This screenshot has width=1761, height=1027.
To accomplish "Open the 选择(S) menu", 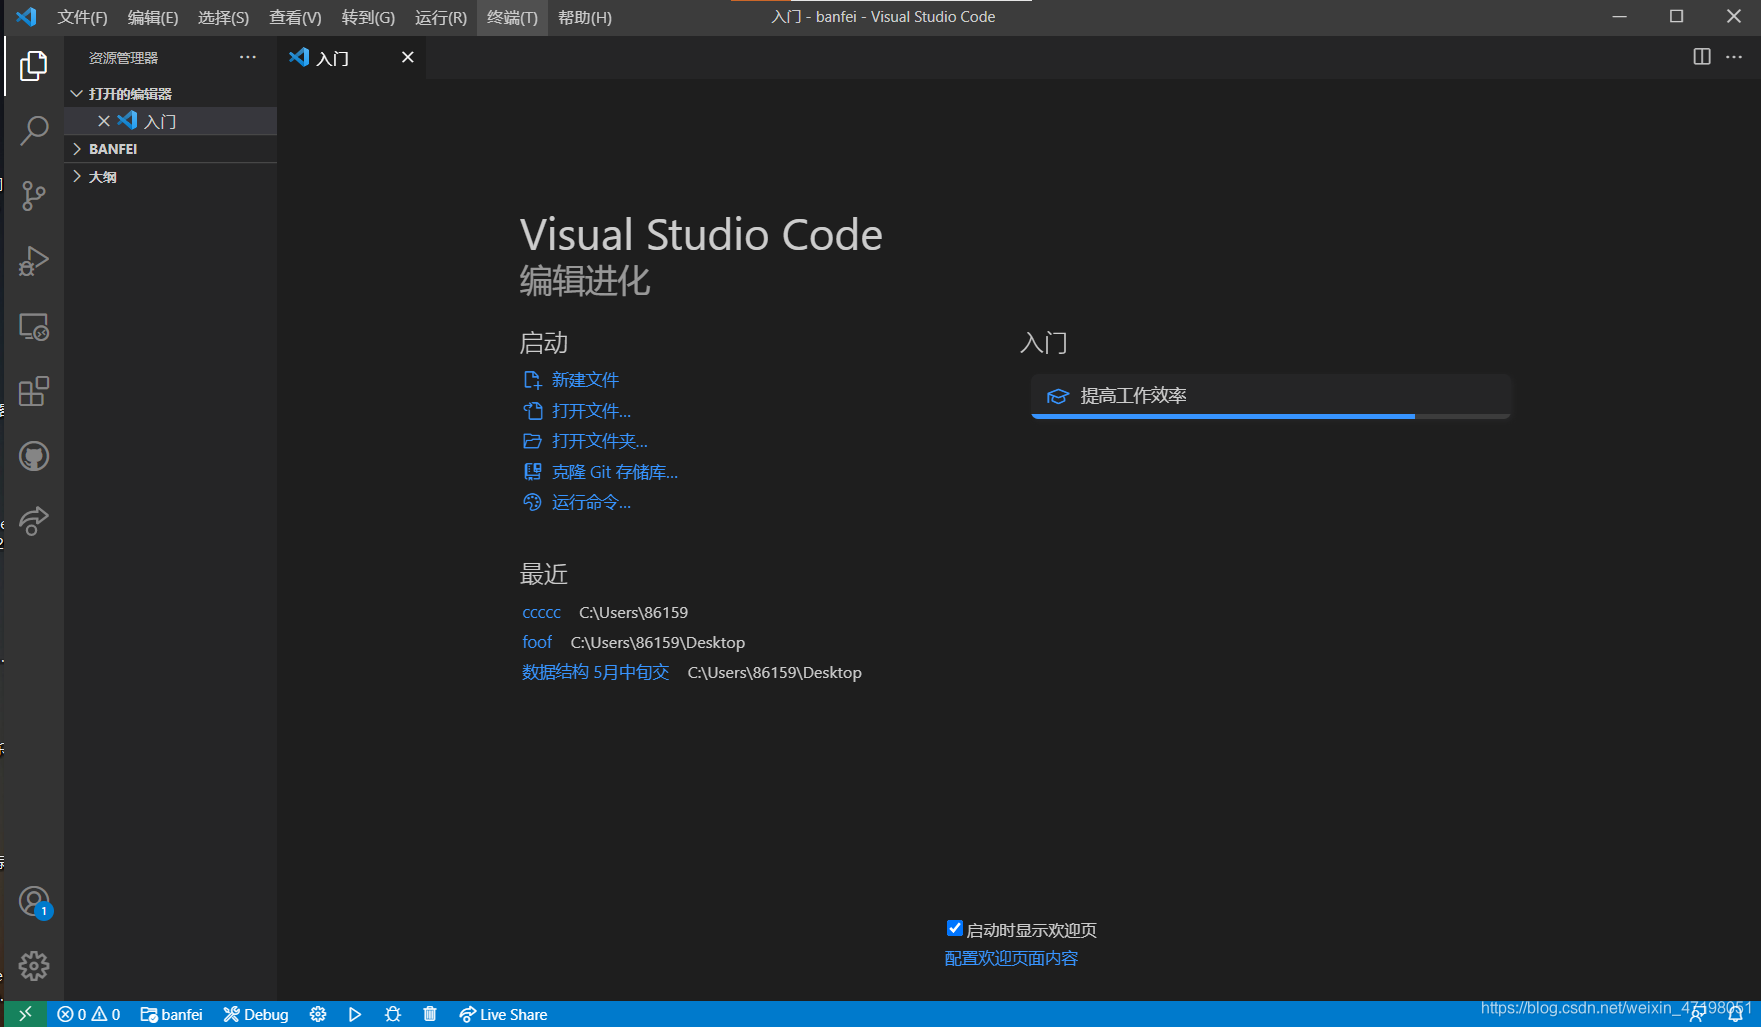I will (223, 17).
